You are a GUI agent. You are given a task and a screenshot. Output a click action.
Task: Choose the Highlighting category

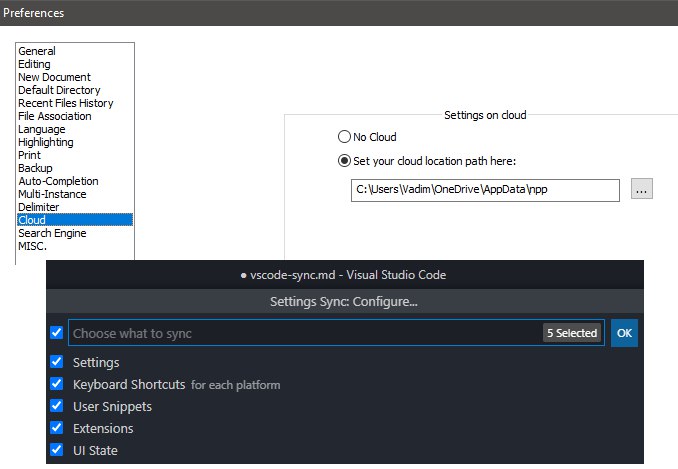pyautogui.click(x=46, y=142)
